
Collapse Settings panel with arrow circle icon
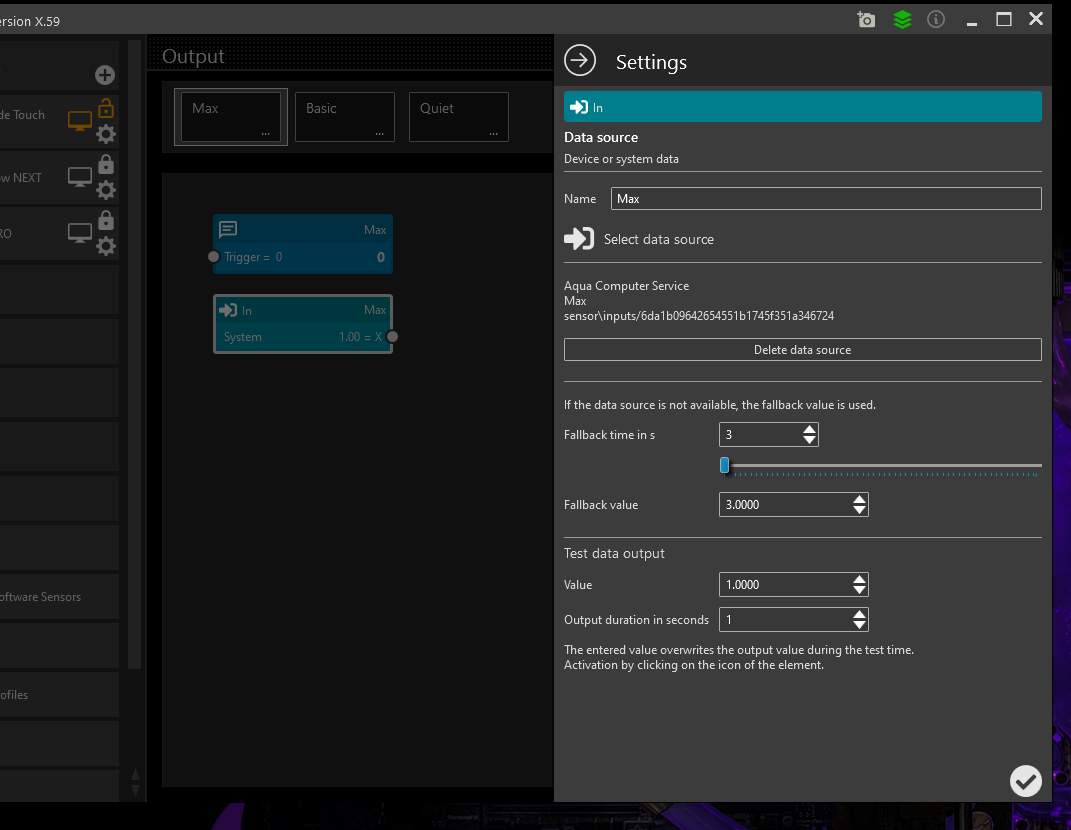coord(580,61)
